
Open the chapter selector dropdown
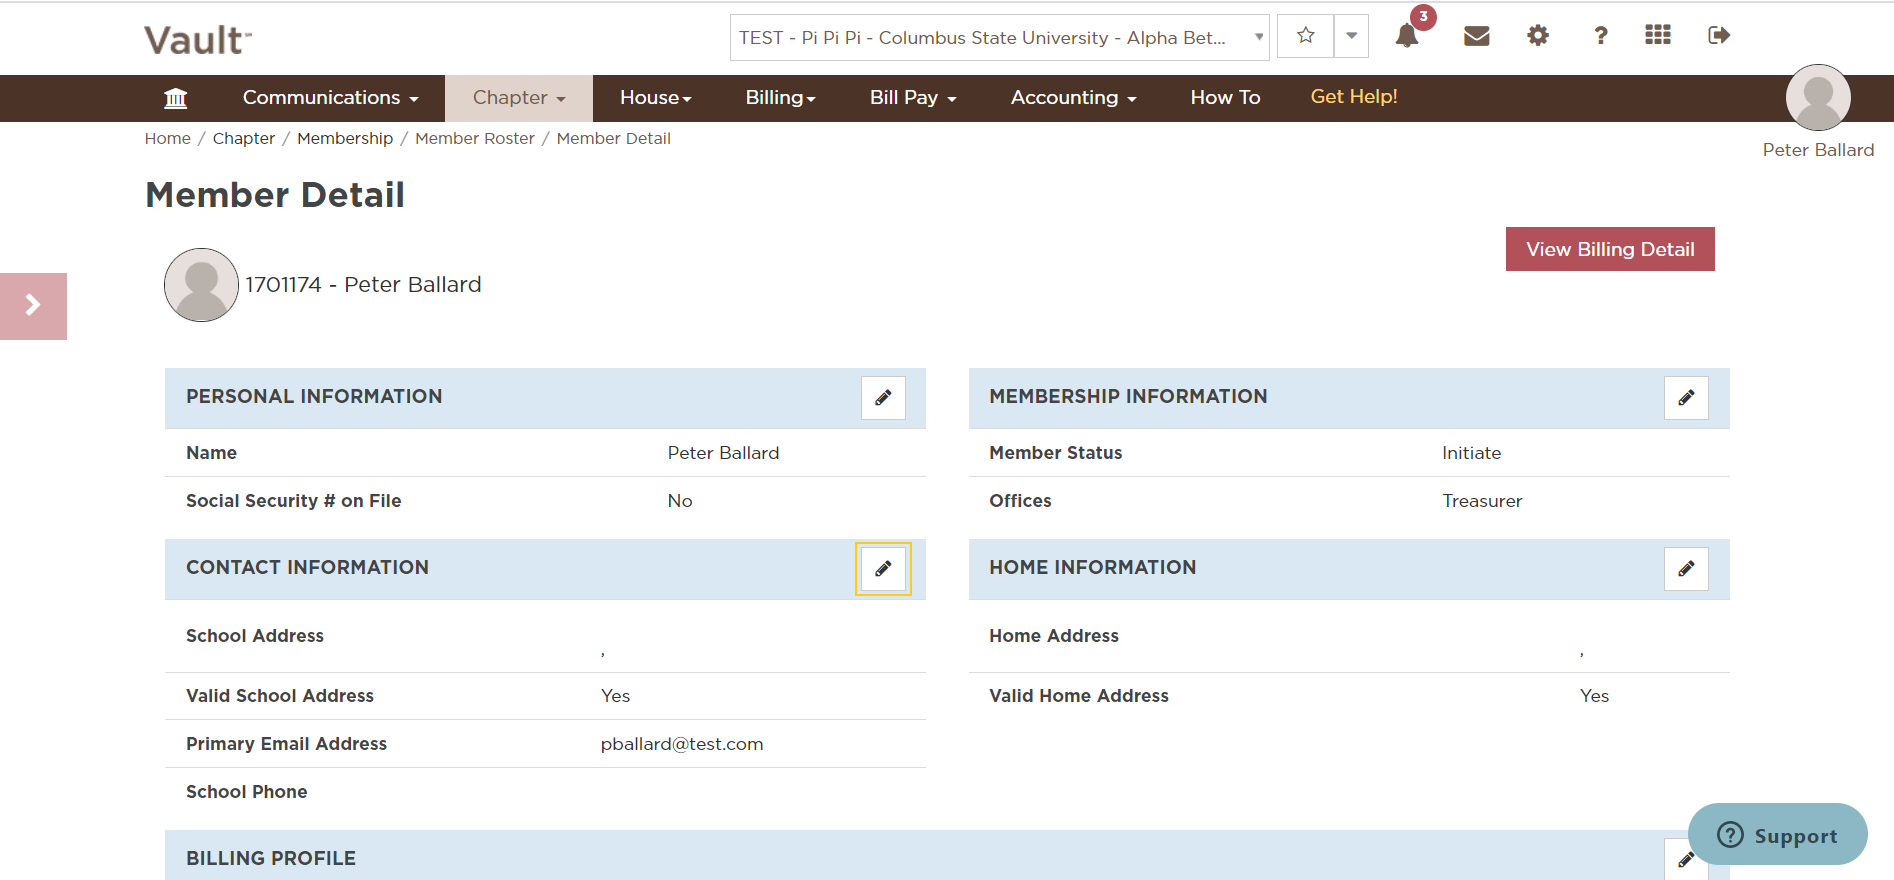point(999,38)
